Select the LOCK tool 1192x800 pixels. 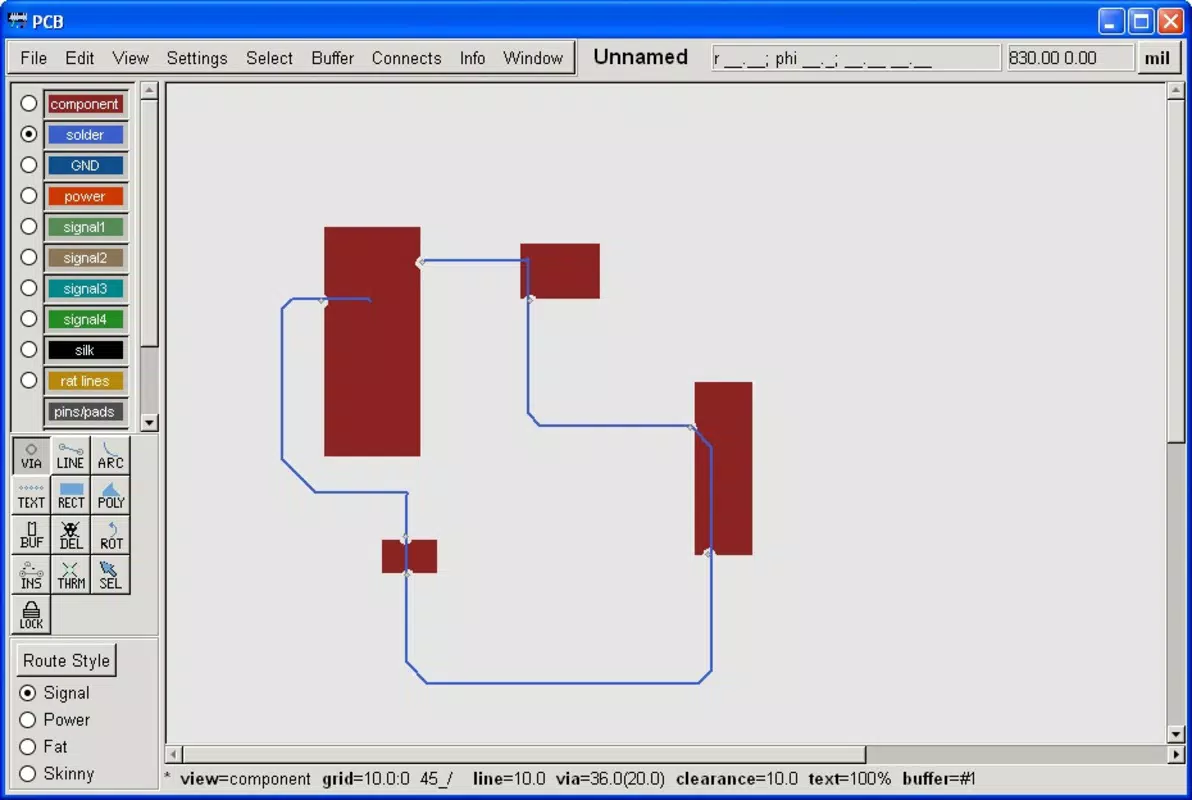pos(31,615)
